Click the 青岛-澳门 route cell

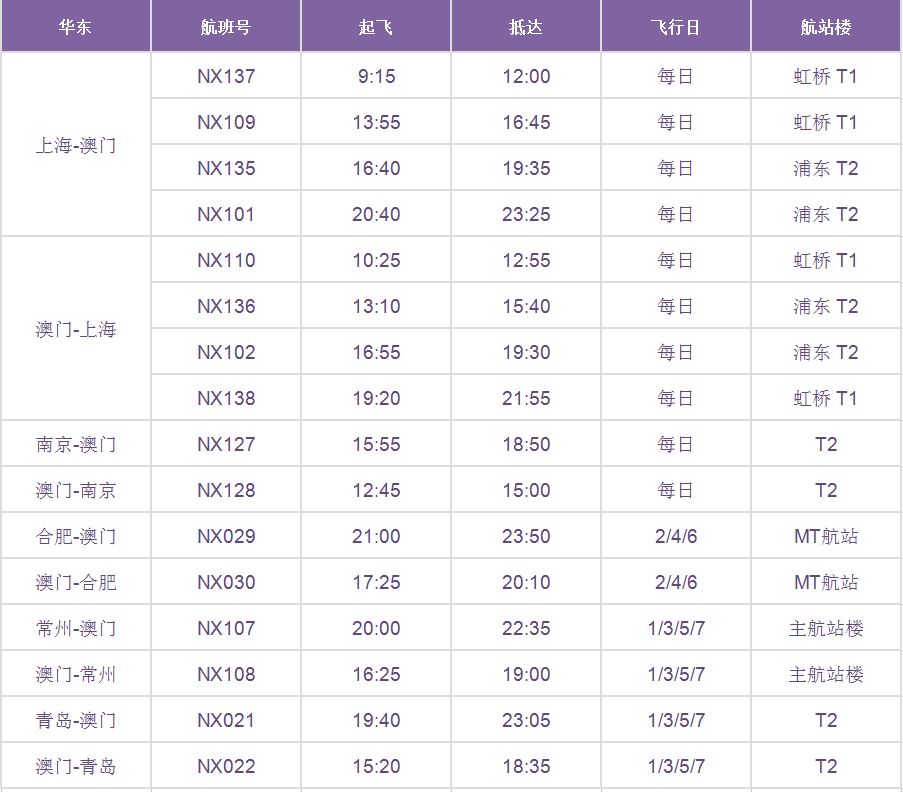point(76,721)
